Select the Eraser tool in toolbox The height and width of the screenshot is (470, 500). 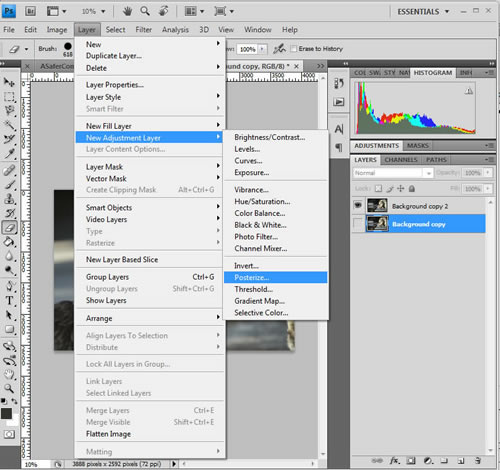(9, 228)
